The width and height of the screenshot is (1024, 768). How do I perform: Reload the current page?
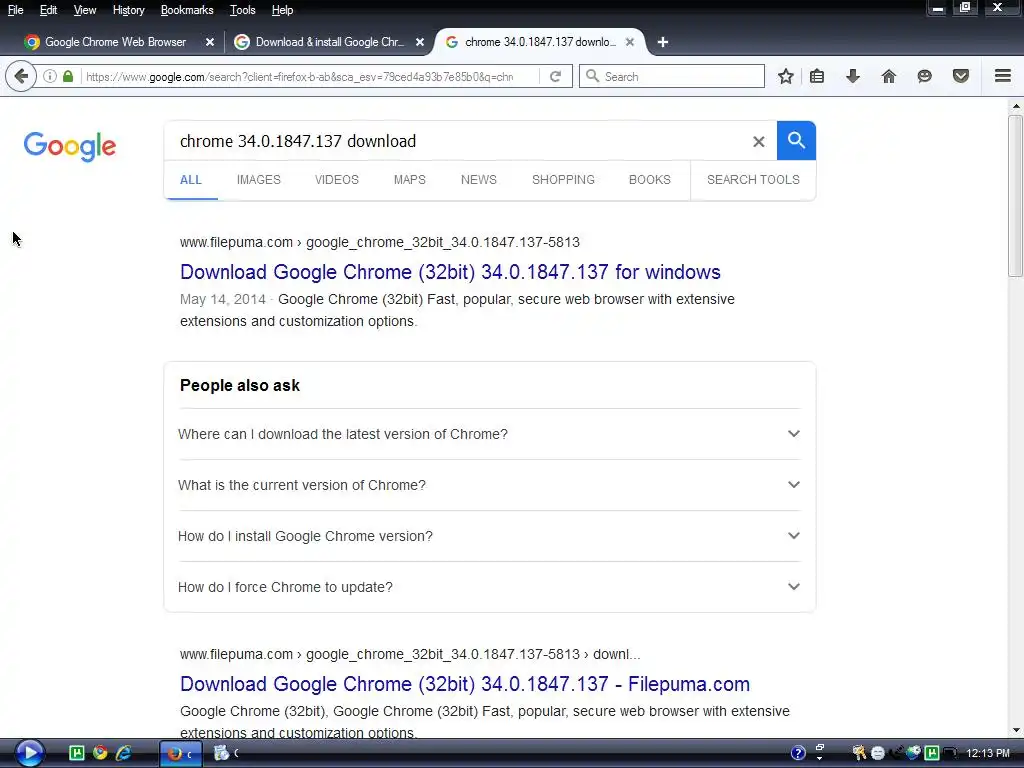click(556, 76)
